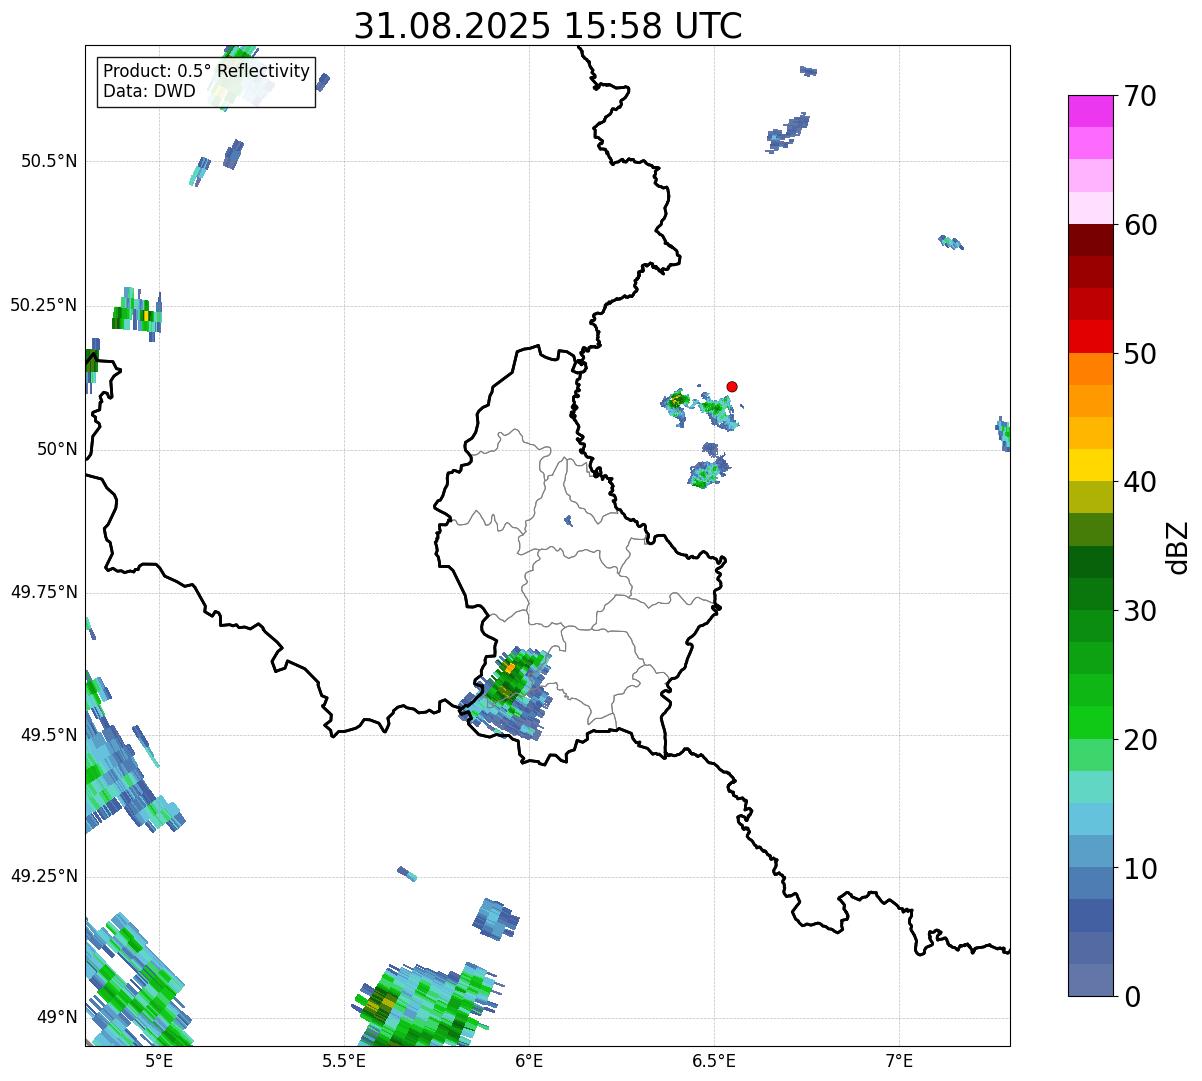Click the 49.75°N latitude label
The width and height of the screenshot is (1202, 1081).
click(43, 592)
